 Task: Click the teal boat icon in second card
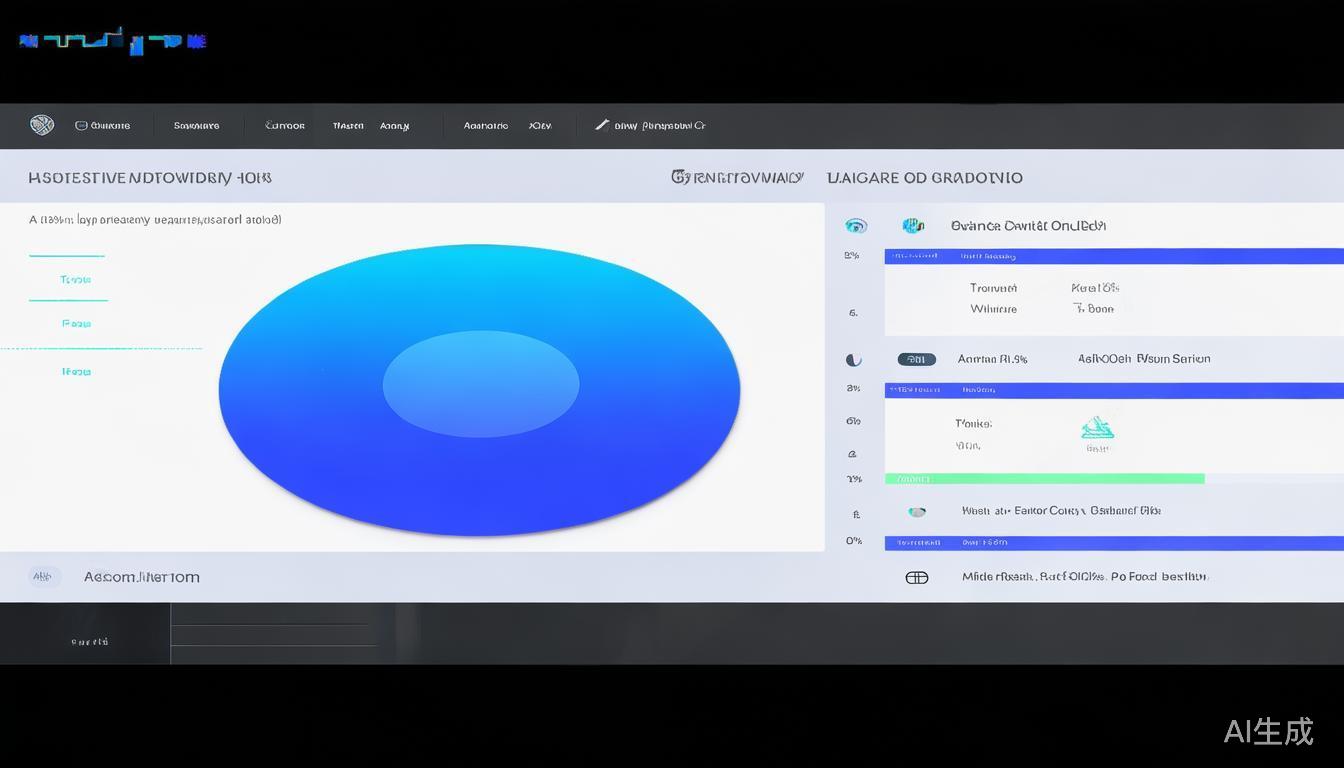point(1097,428)
